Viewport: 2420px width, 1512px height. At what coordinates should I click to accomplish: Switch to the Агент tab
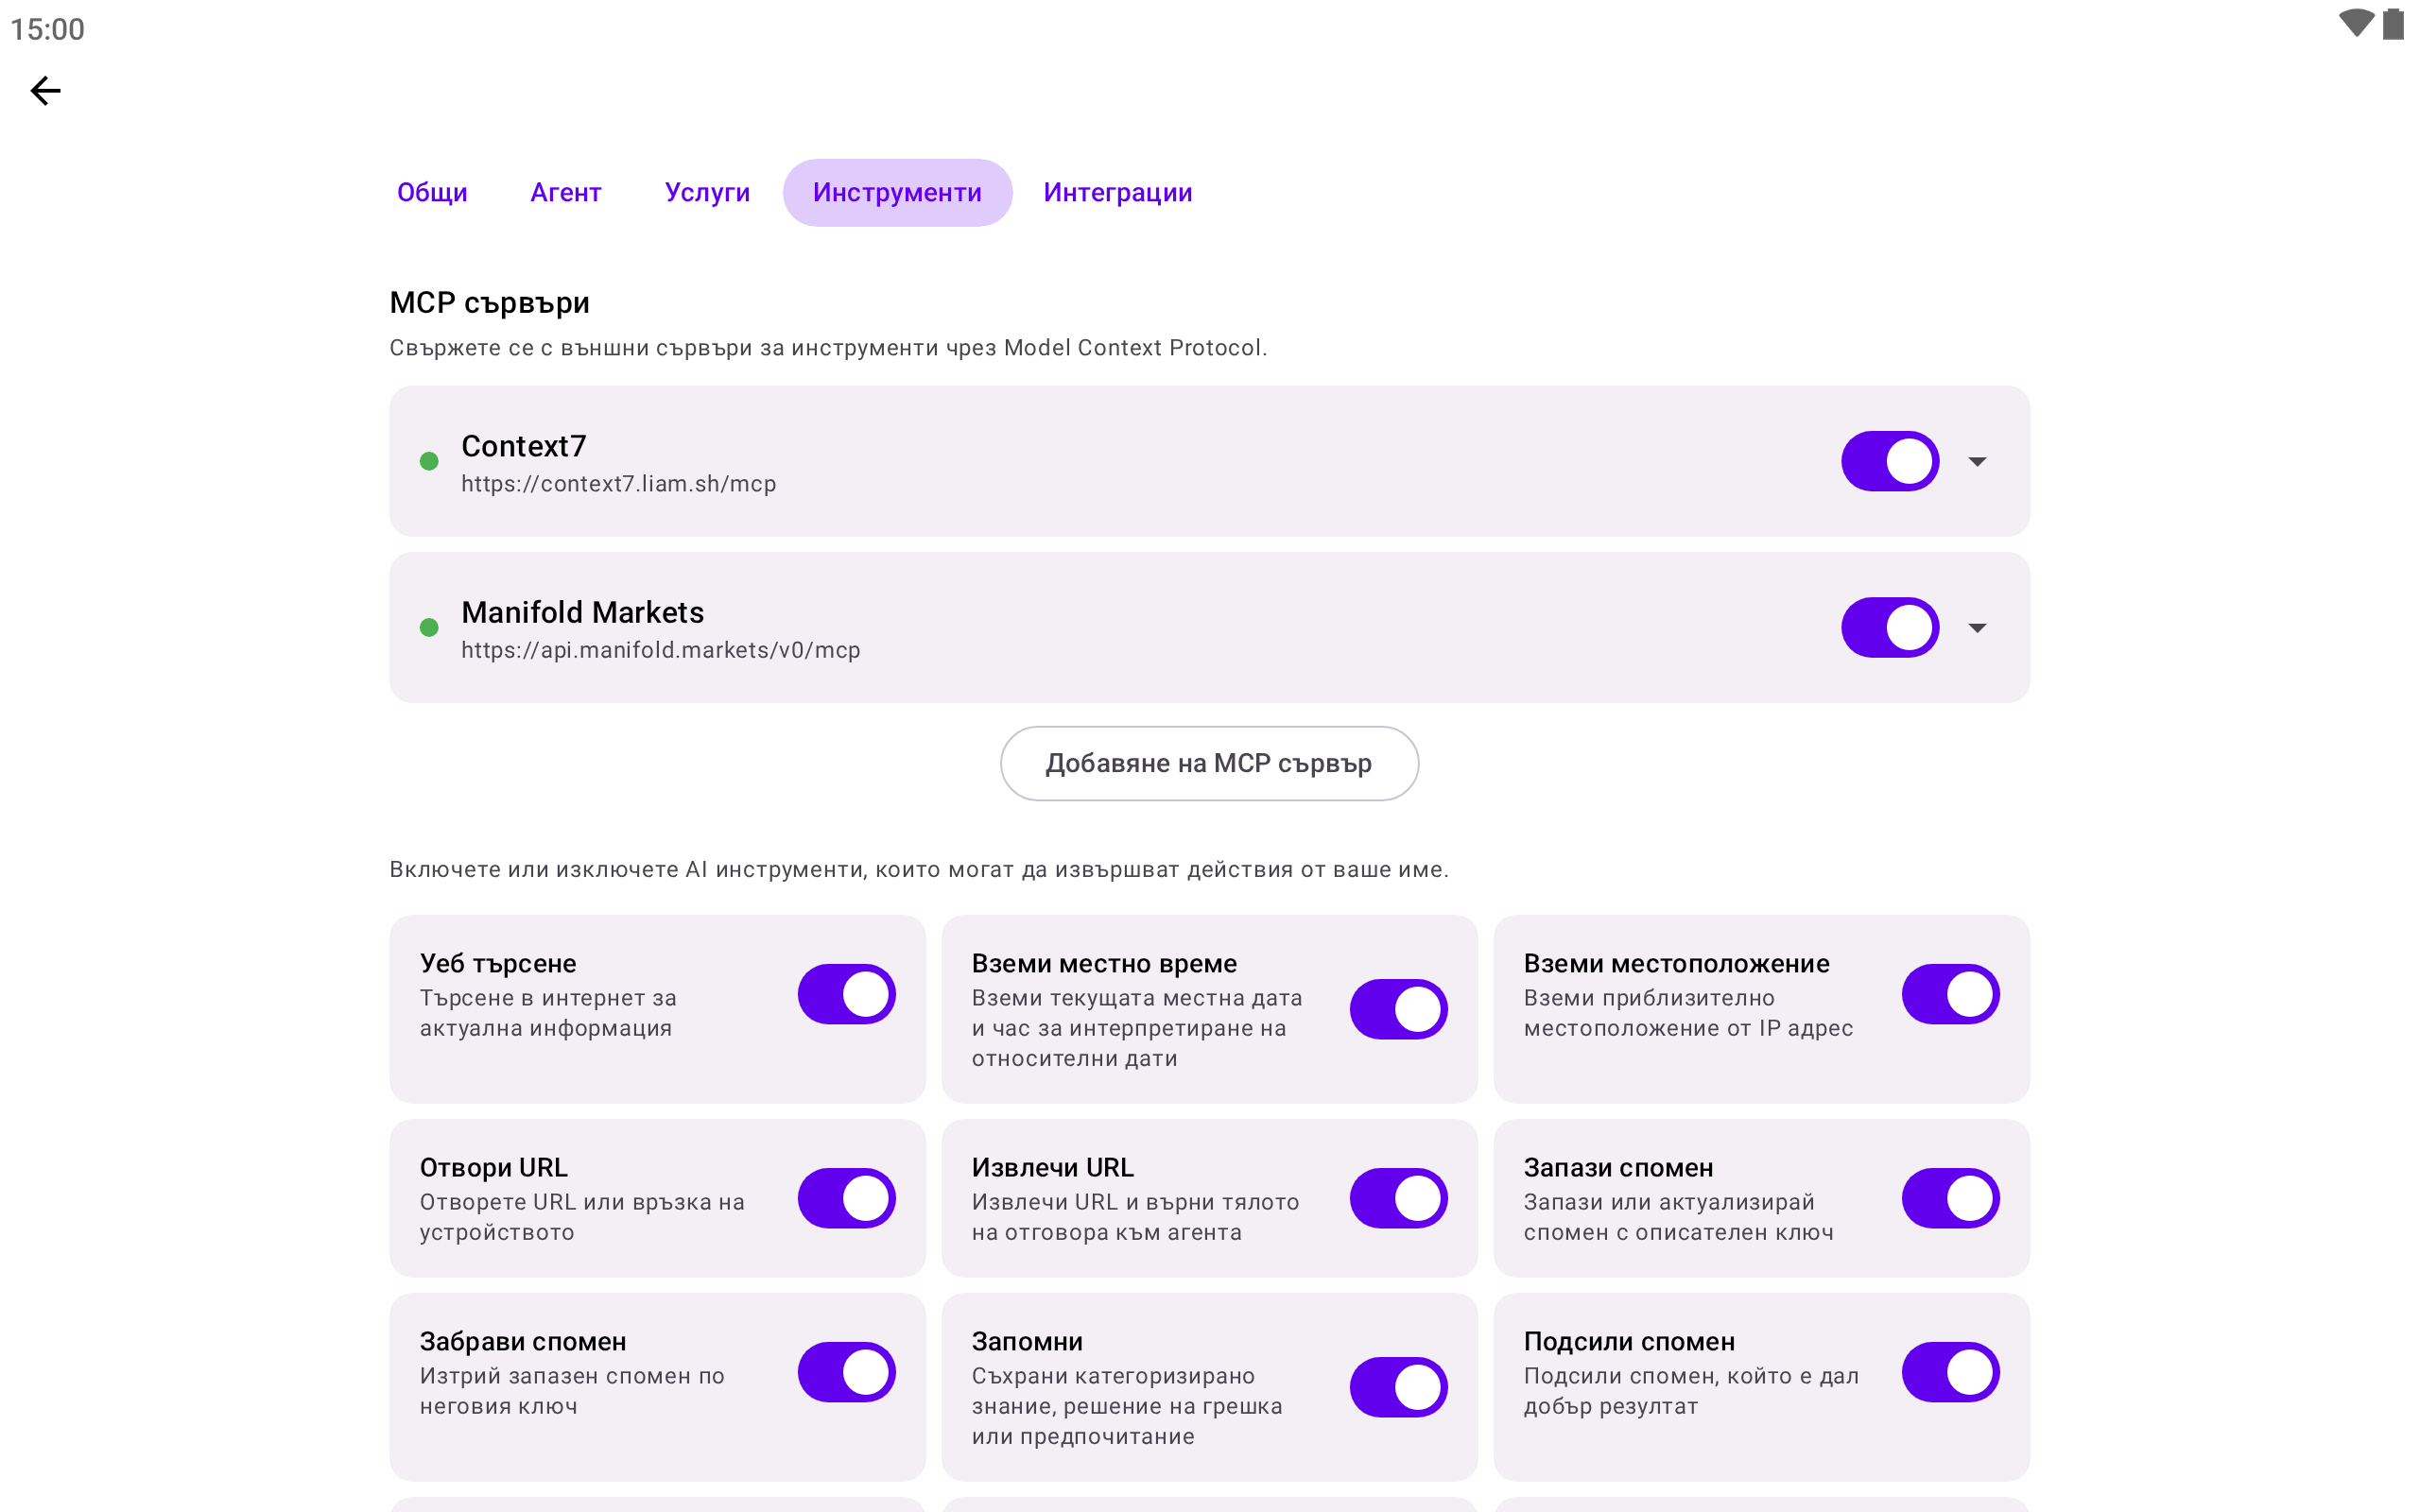tap(566, 192)
